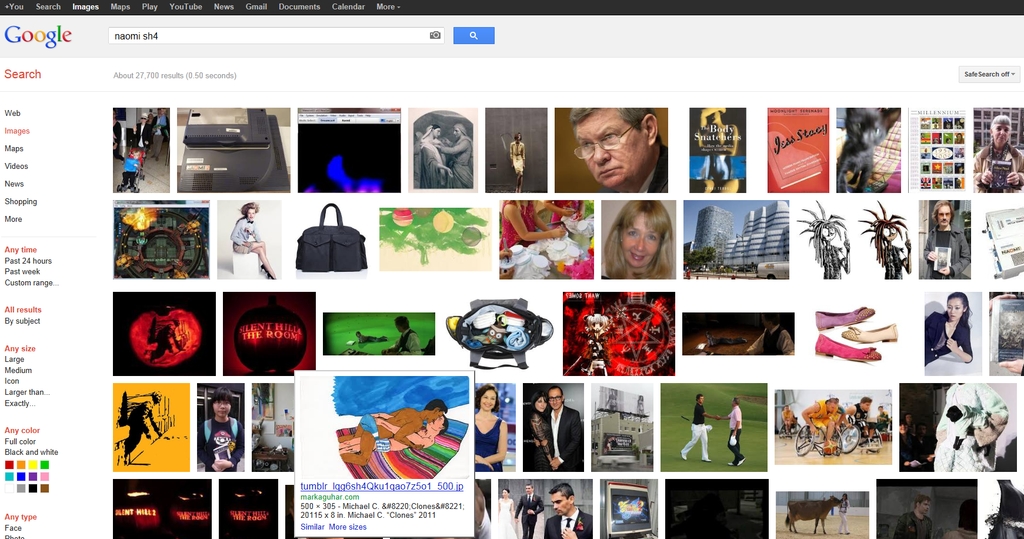
Task: Click the blue magnifier search button
Action: pos(473,35)
